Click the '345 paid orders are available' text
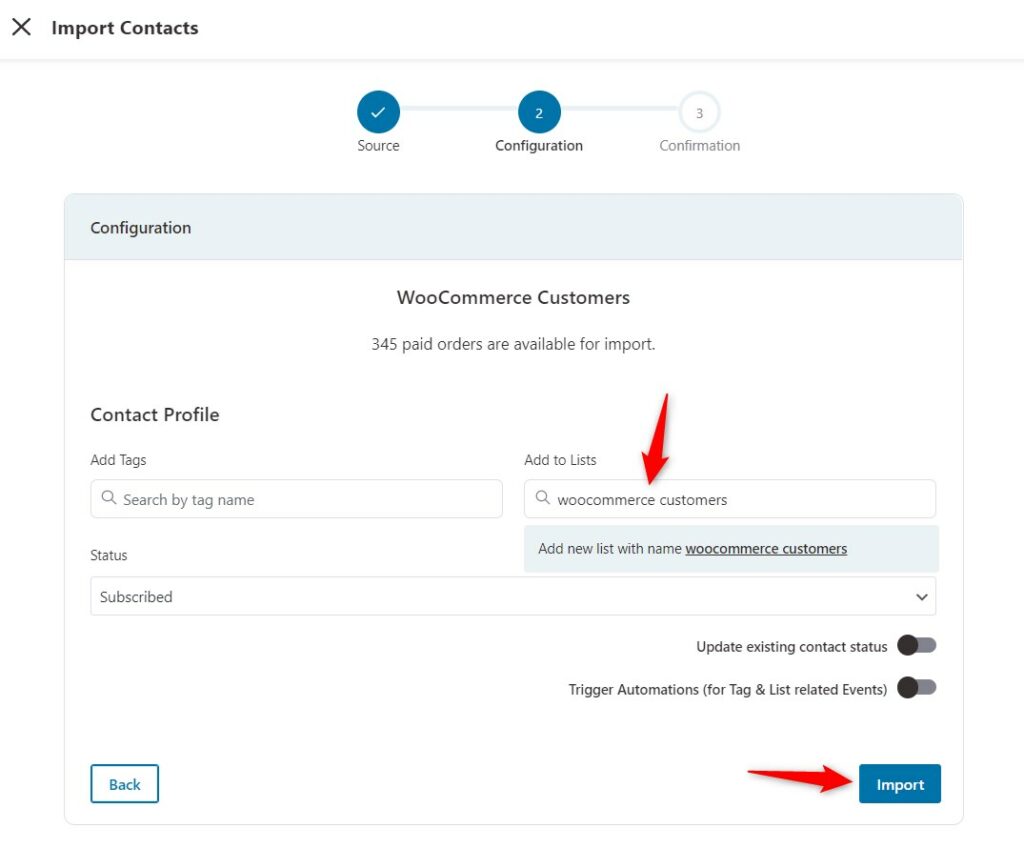 pyautogui.click(x=513, y=344)
